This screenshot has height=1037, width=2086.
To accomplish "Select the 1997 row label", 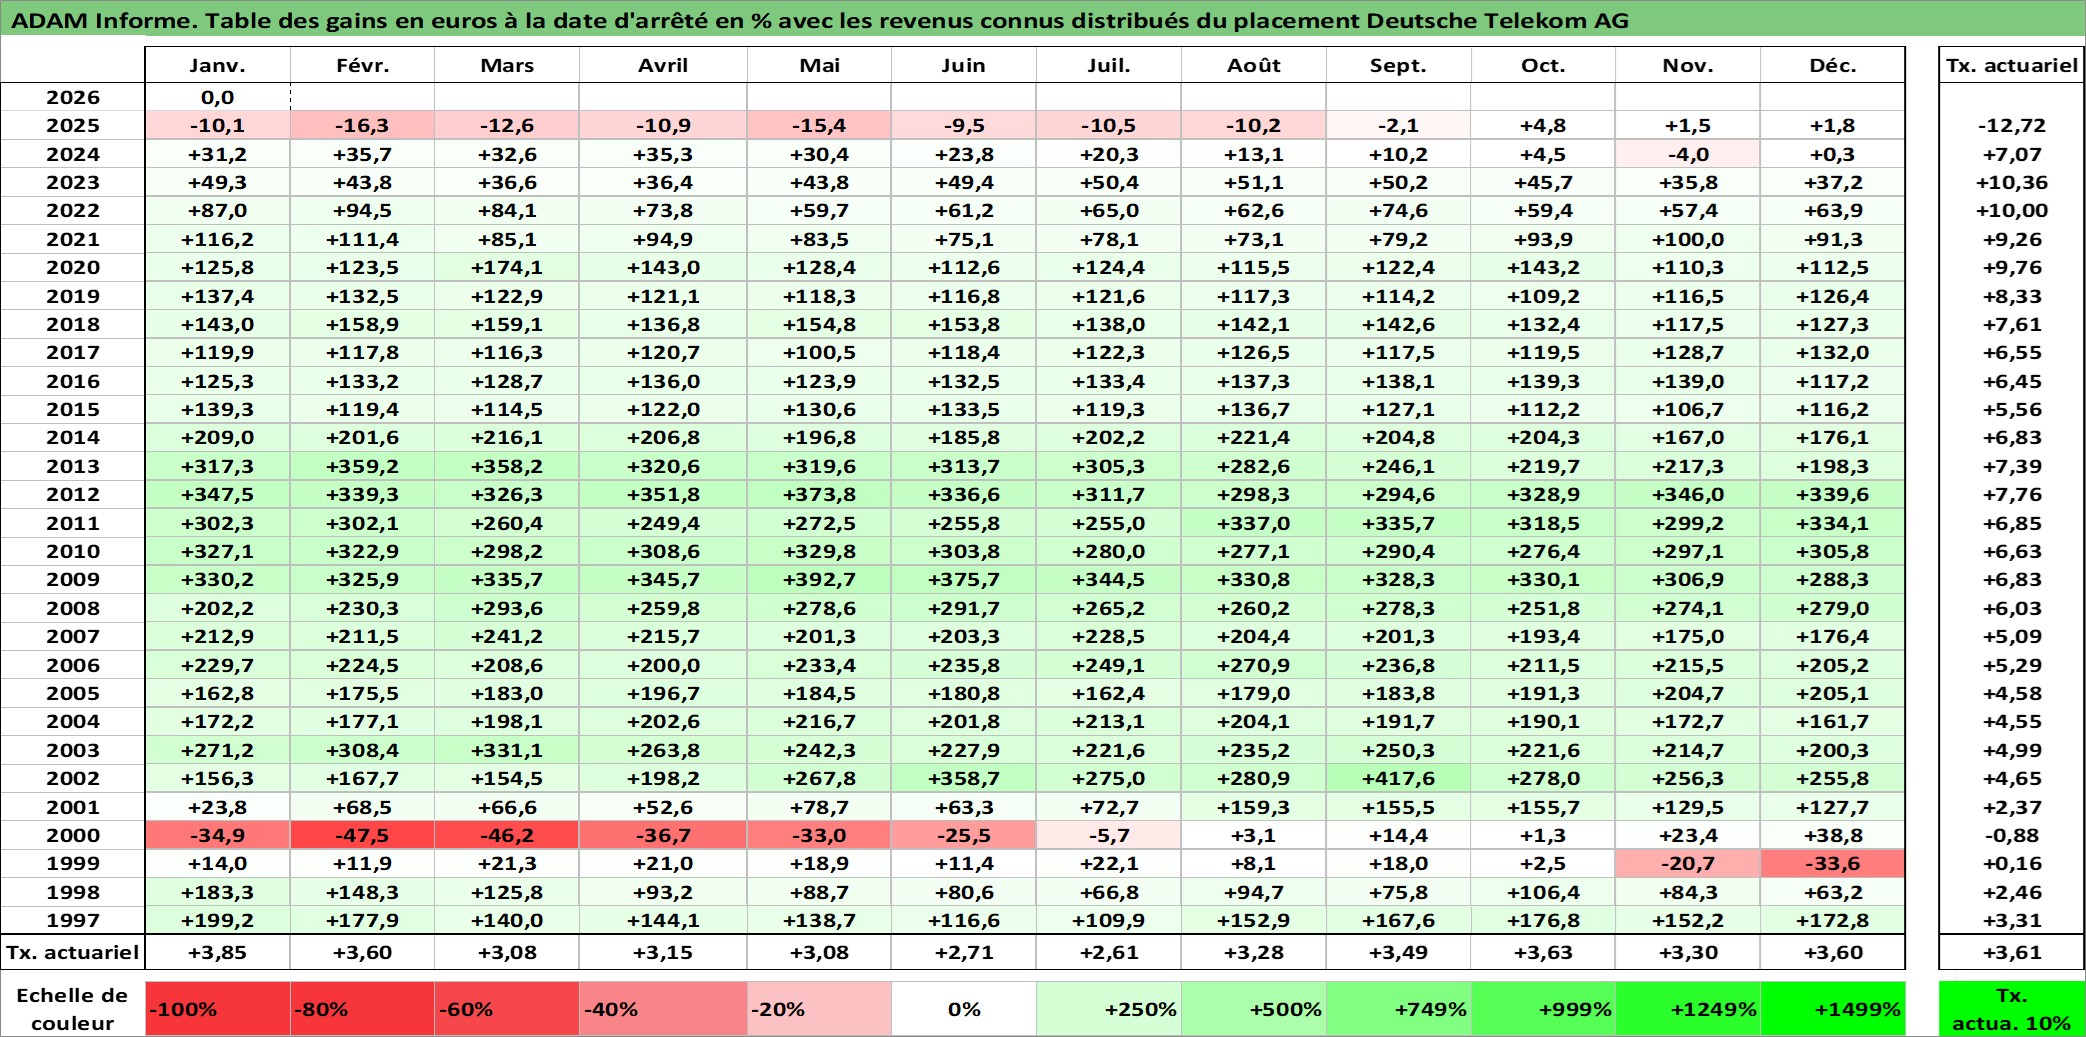I will click(x=73, y=920).
